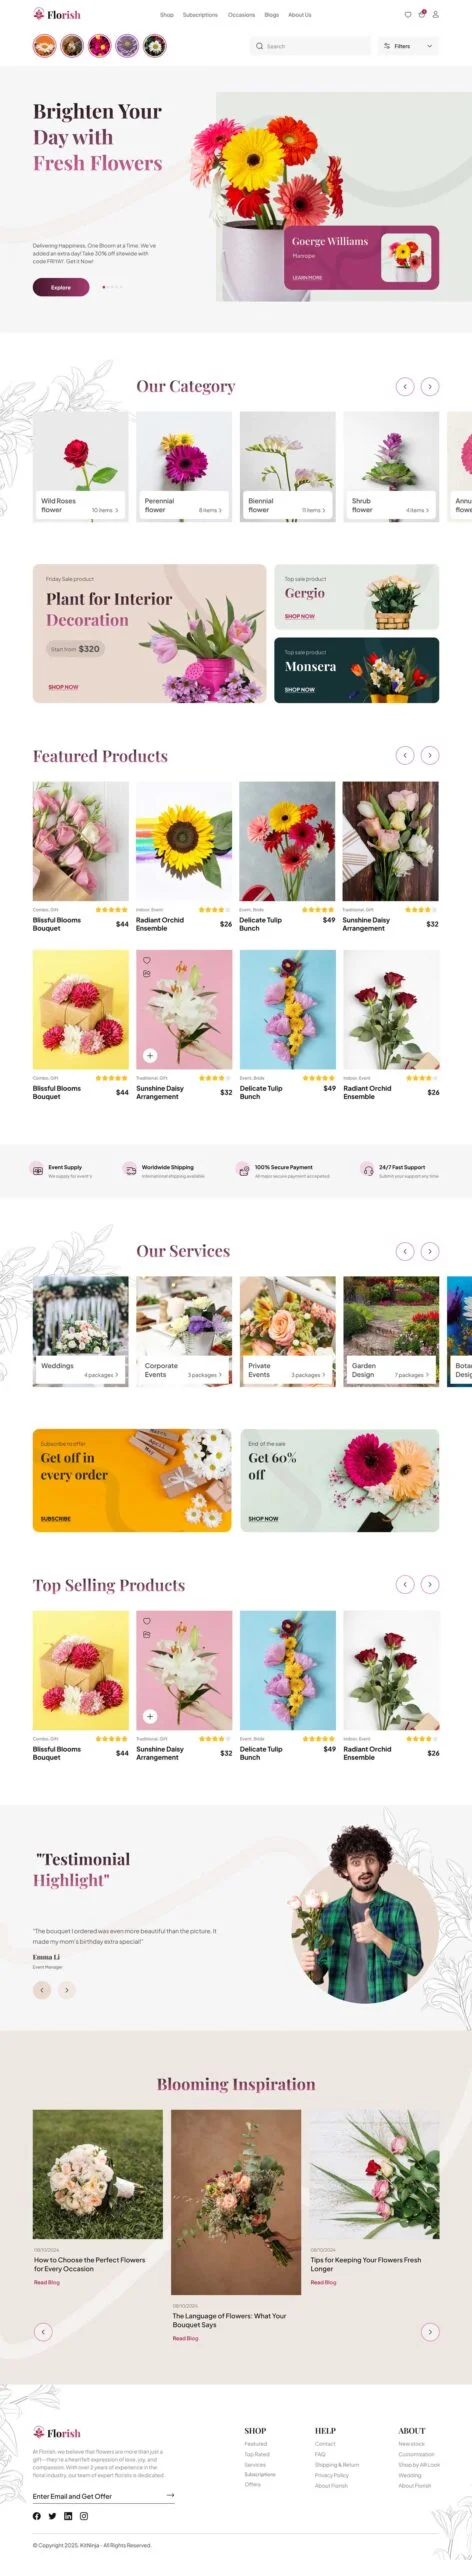Expand Wild Roses flower category chevron
The height and width of the screenshot is (2560, 472).
tap(117, 510)
